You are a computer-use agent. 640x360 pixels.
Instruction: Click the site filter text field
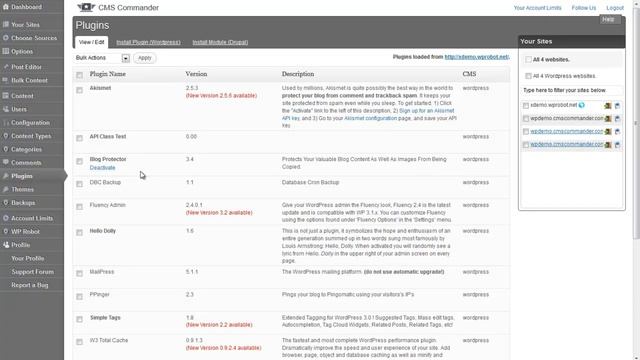click(571, 90)
